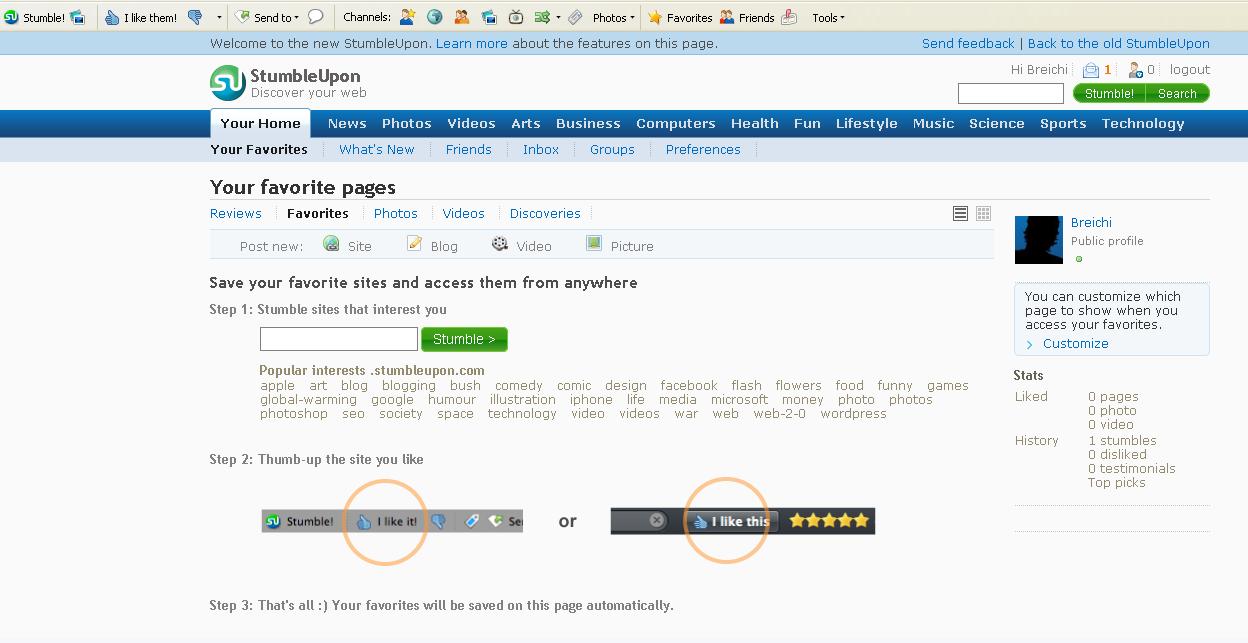Click the thumbs-up 'I like them!' toolbar button
This screenshot has height=643, width=1248.
coord(141,17)
